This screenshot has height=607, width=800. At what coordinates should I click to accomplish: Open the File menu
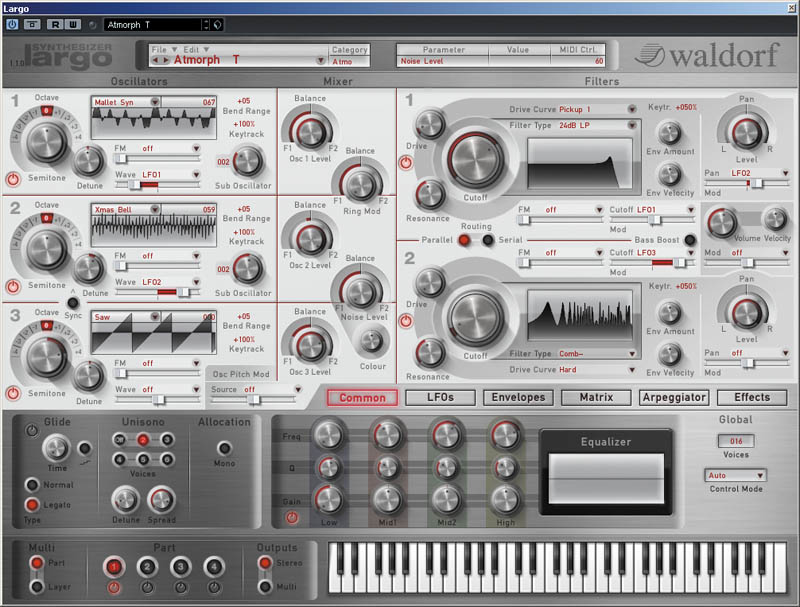point(160,48)
